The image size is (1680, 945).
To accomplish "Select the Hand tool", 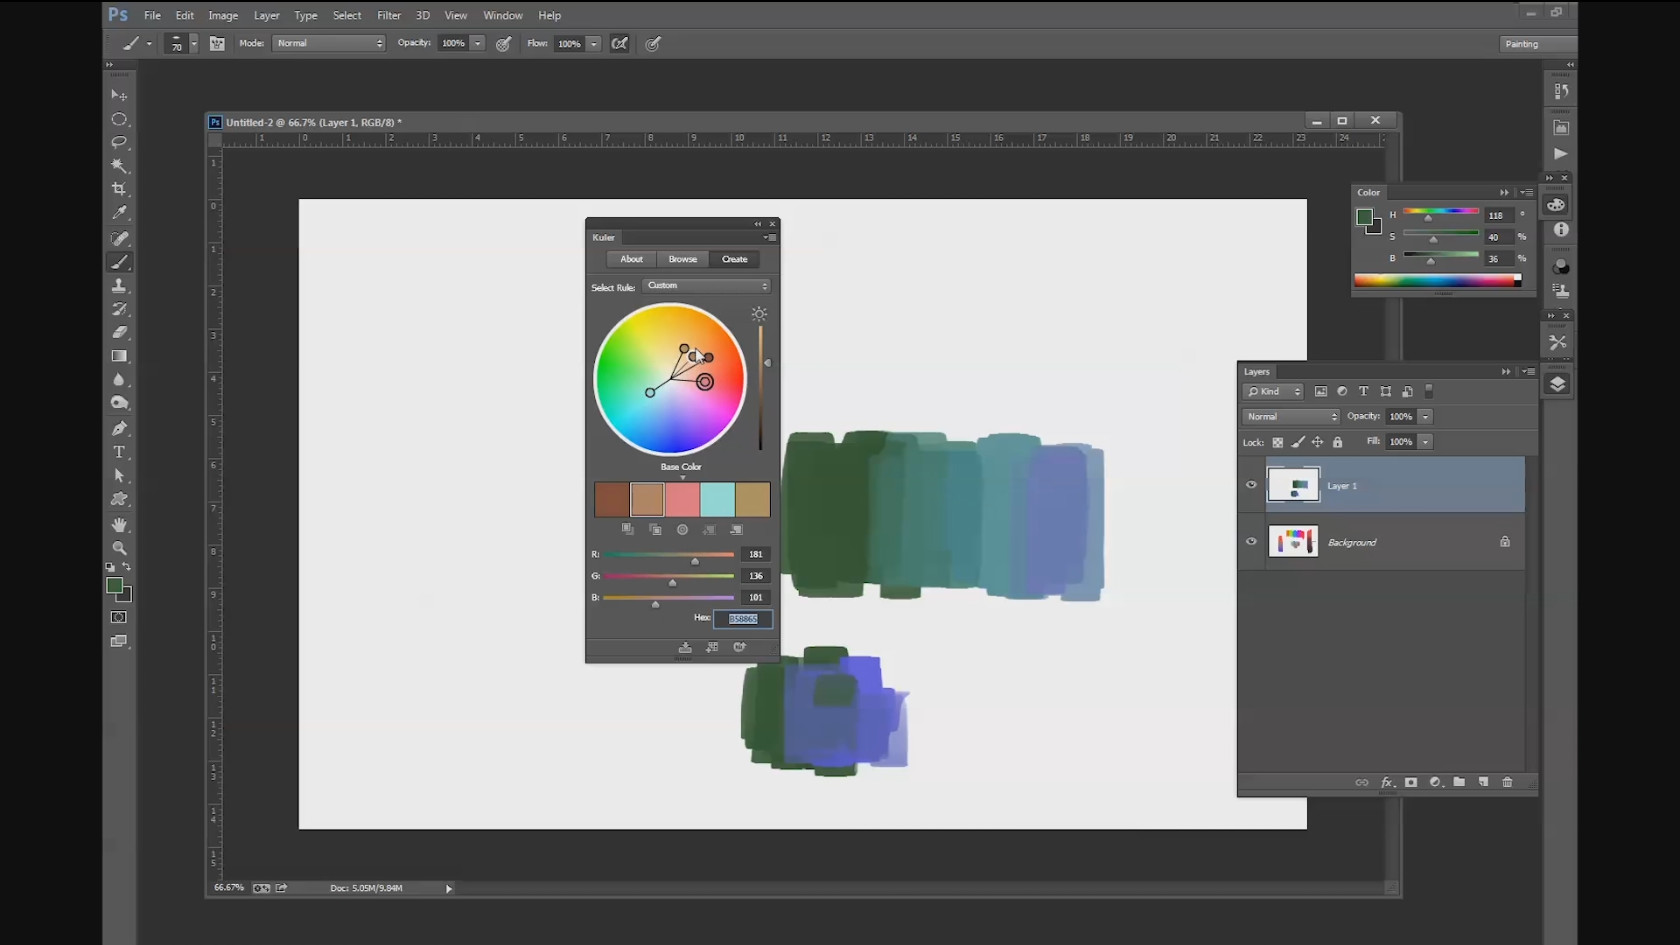I will (119, 524).
